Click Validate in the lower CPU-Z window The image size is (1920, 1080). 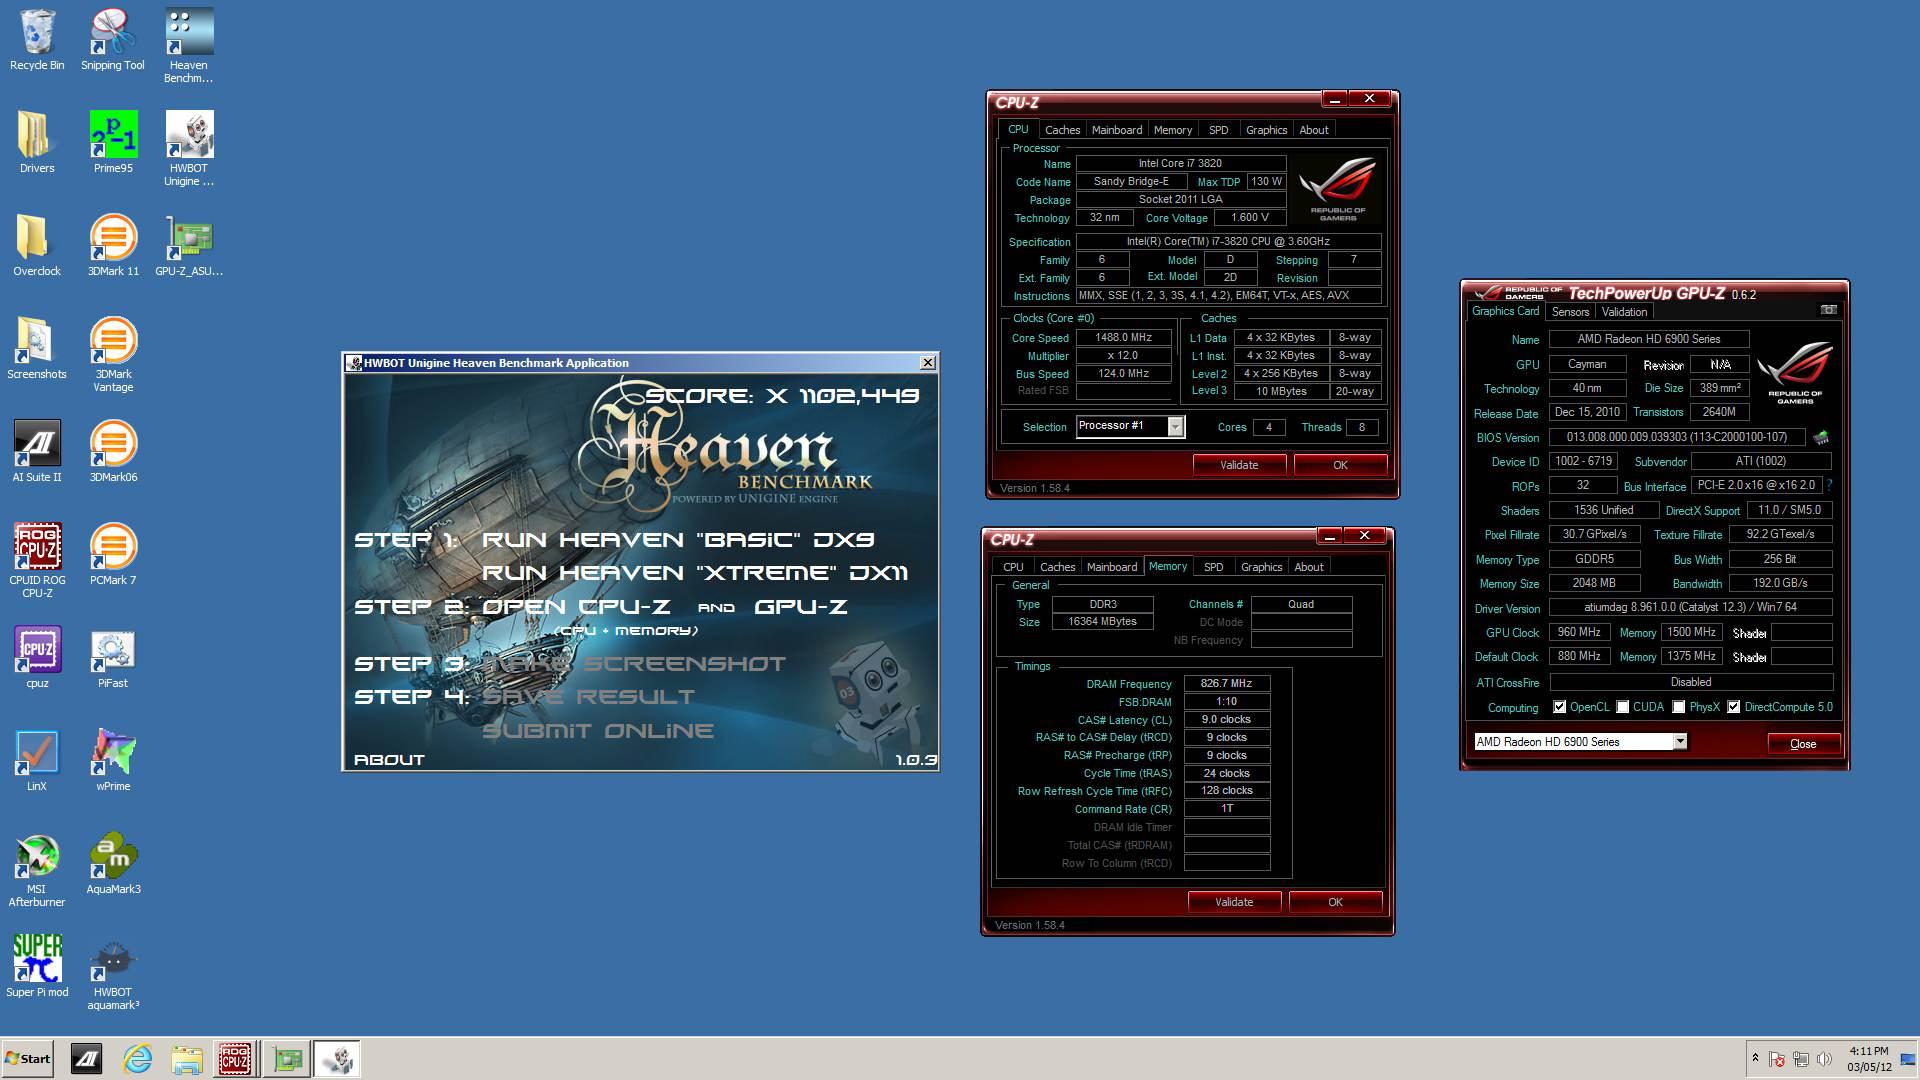(1234, 902)
